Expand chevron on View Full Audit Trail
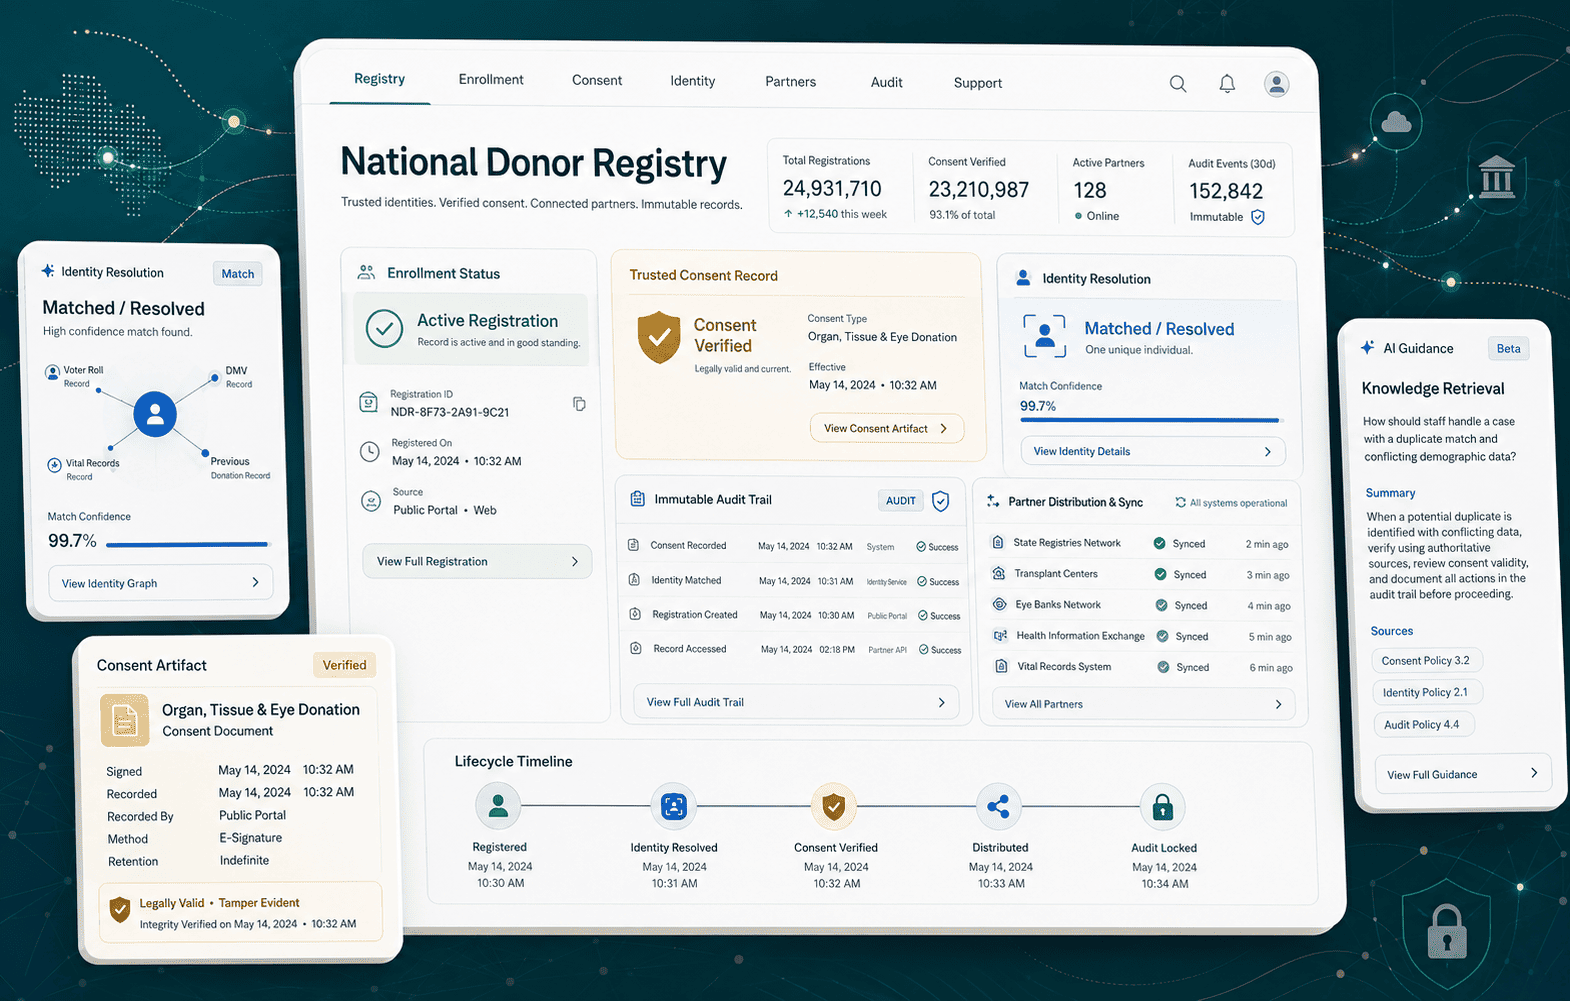Image resolution: width=1570 pixels, height=1001 pixels. click(941, 703)
